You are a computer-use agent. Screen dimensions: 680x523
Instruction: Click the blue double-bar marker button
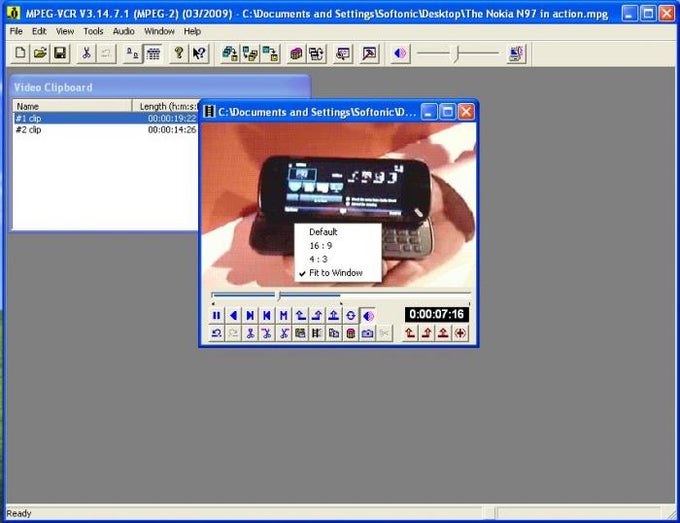click(x=284, y=316)
